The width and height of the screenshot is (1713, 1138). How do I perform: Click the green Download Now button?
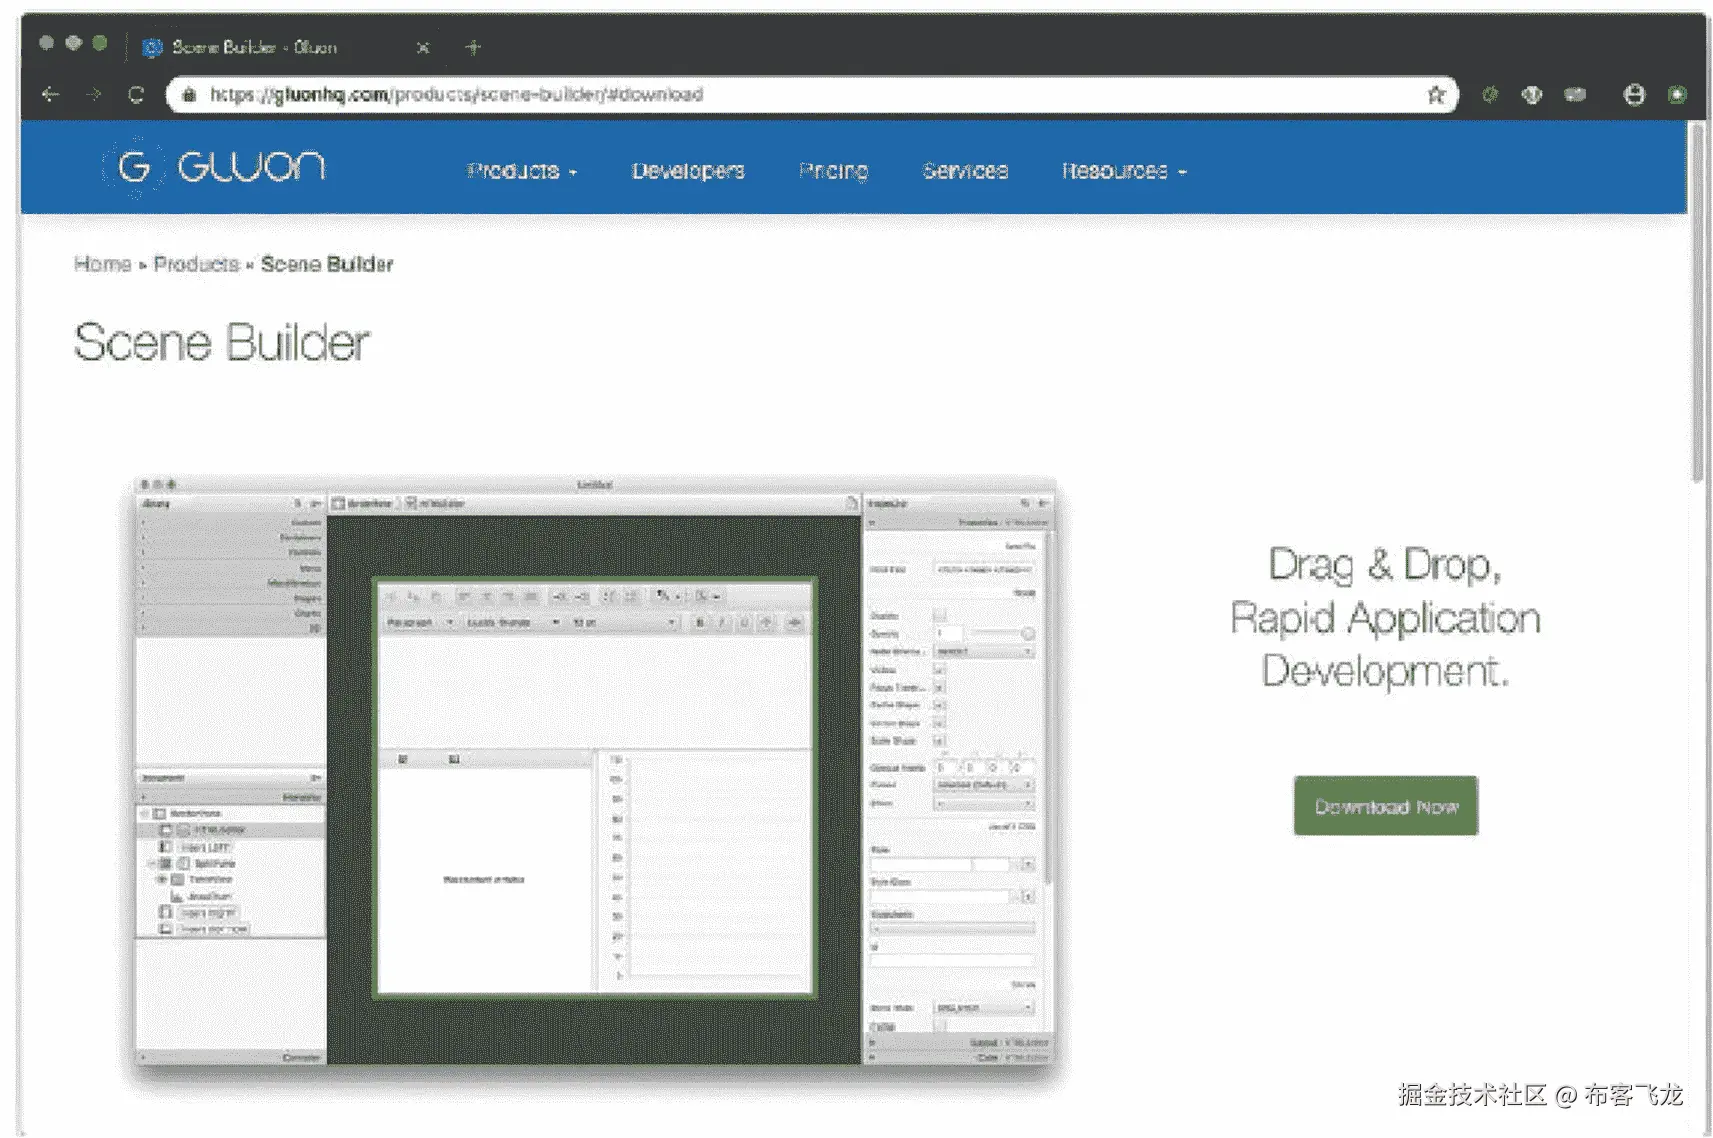click(x=1386, y=806)
